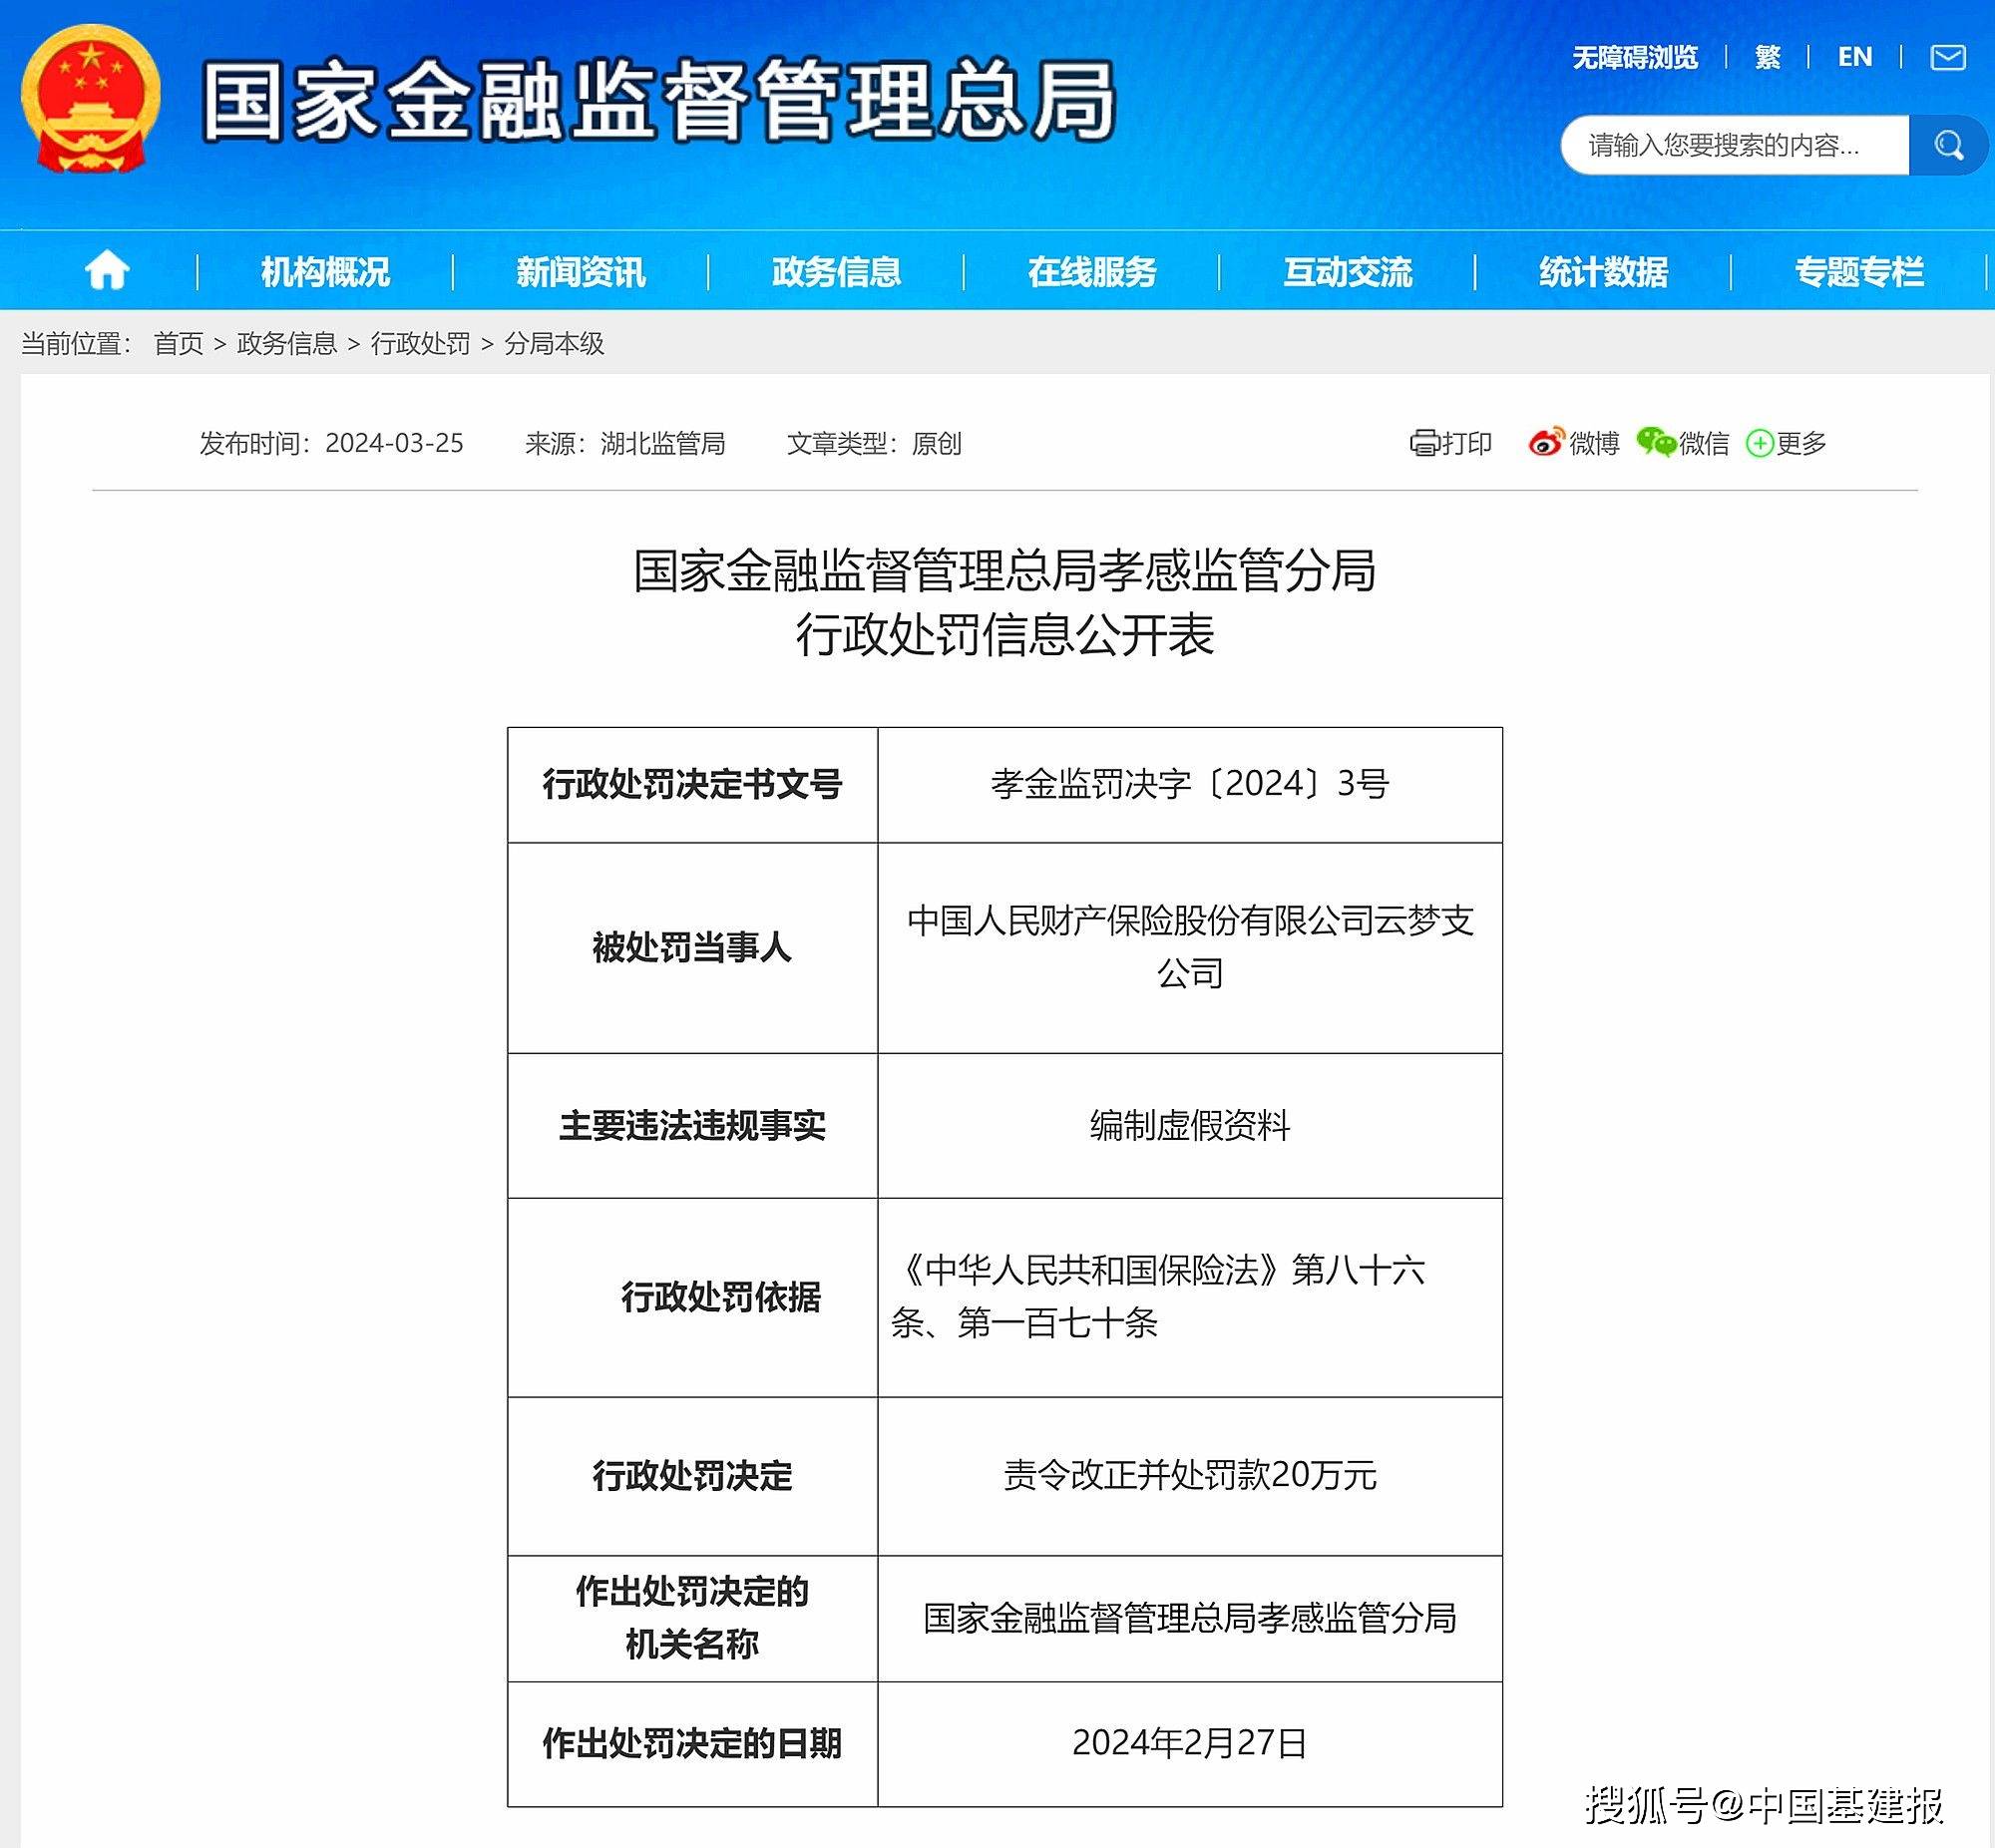
Task: Click the 当前位置 breadcrumb label
Action: [76, 344]
